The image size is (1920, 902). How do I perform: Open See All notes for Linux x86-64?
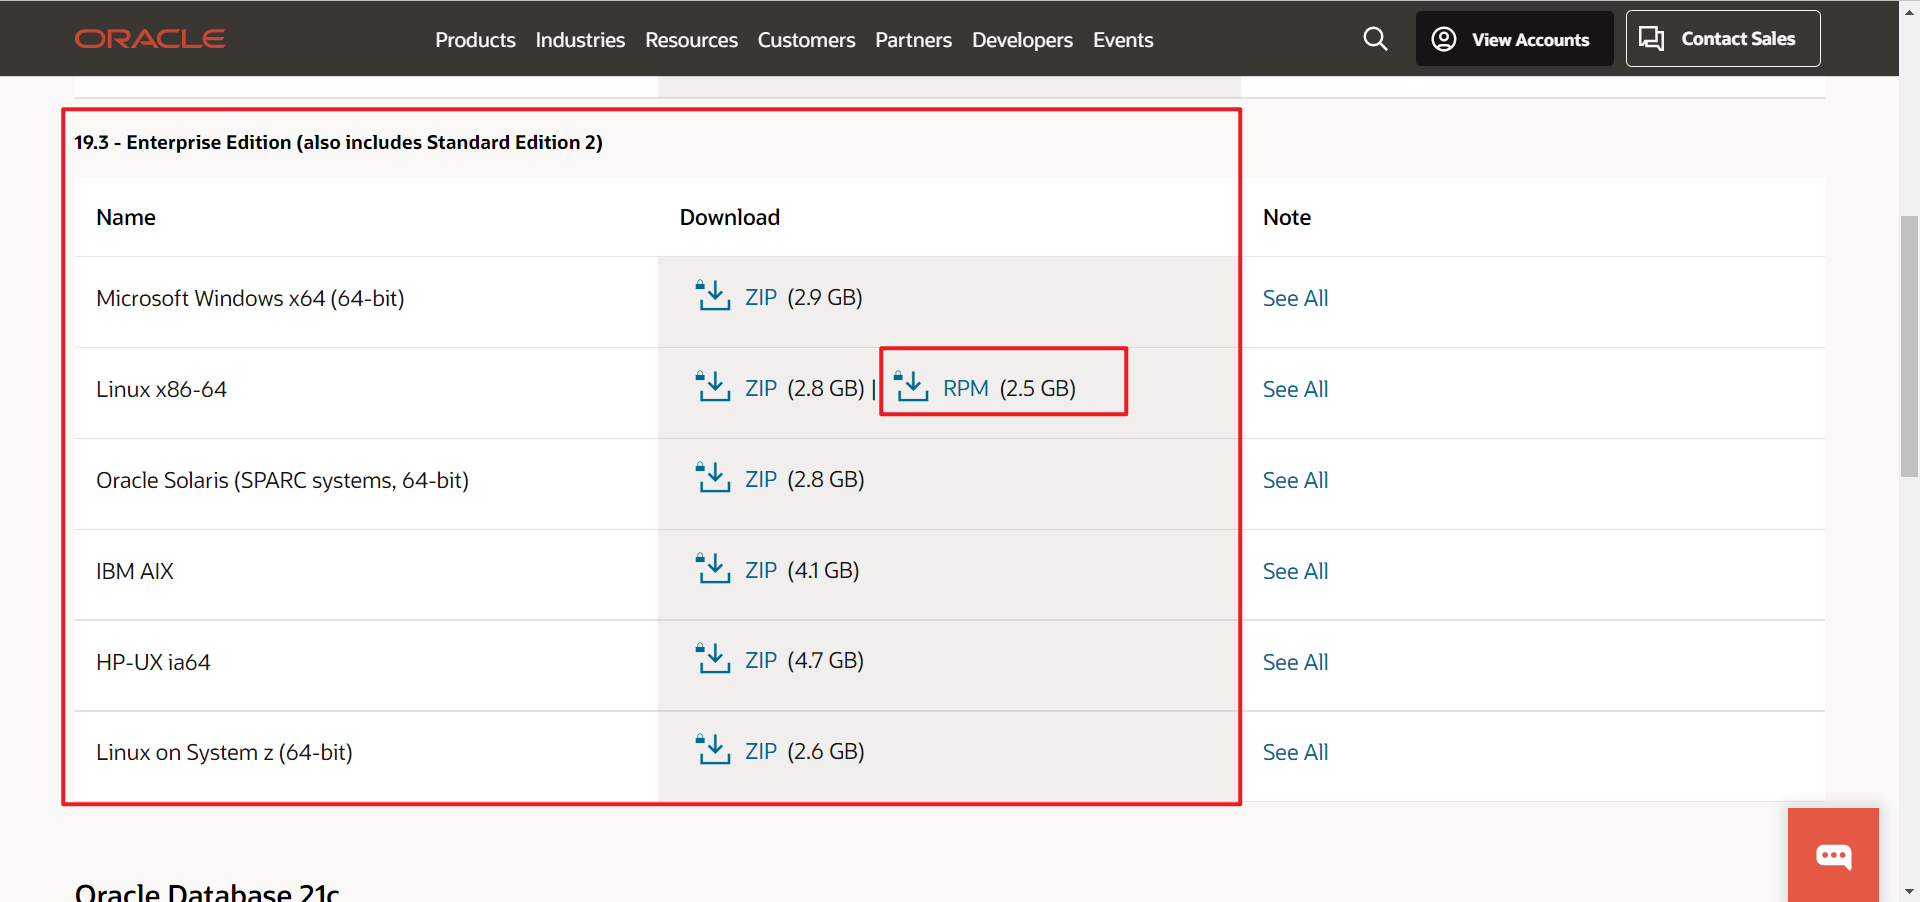[x=1294, y=389]
